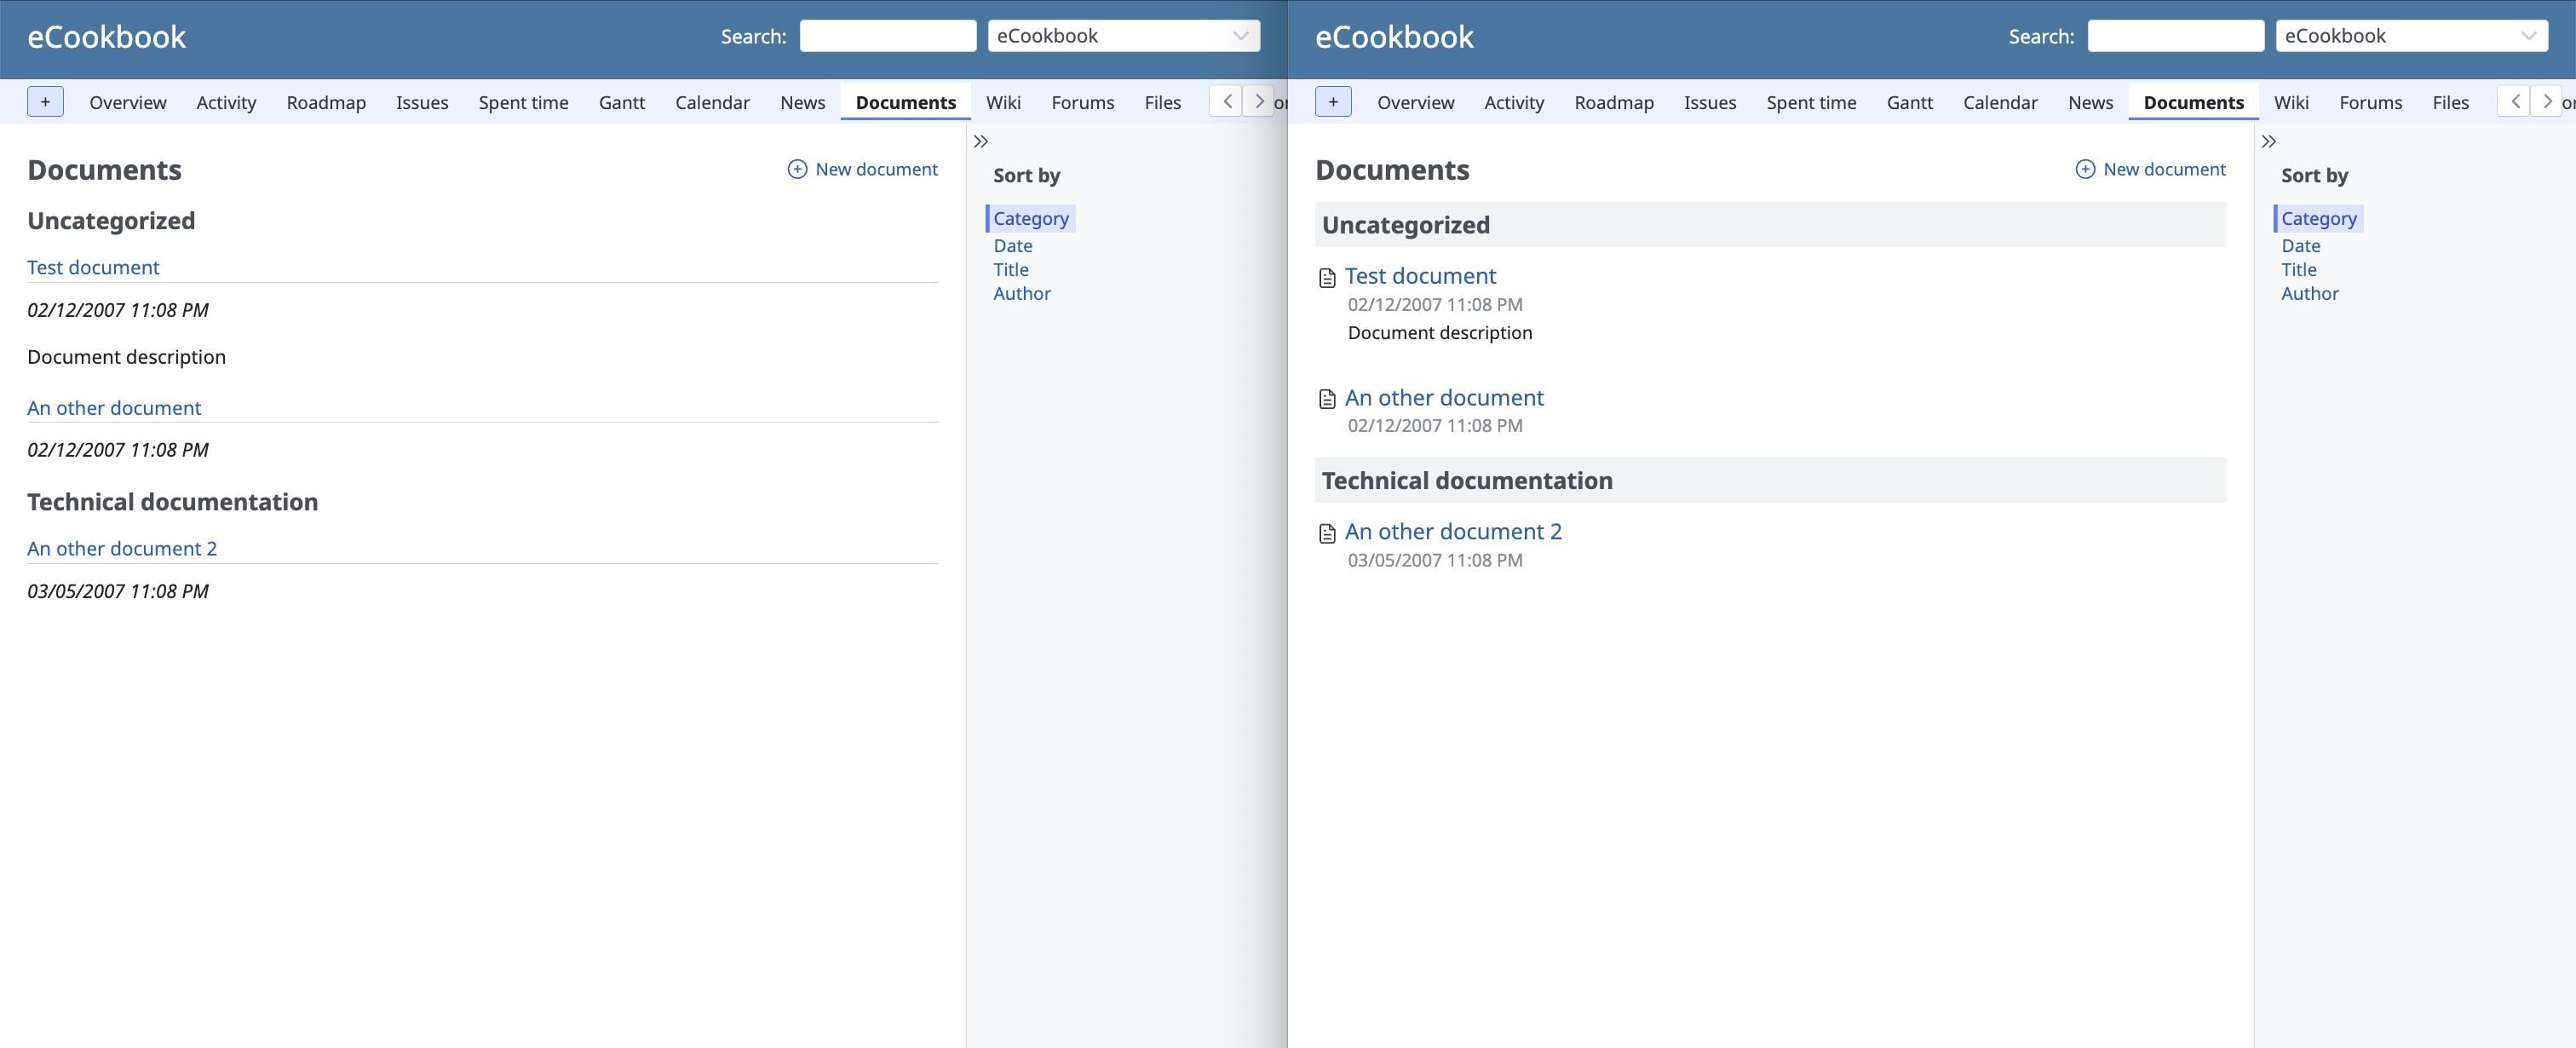Click the tab scroll-right arrow in left window
This screenshot has height=1048, width=2576.
(x=1258, y=101)
